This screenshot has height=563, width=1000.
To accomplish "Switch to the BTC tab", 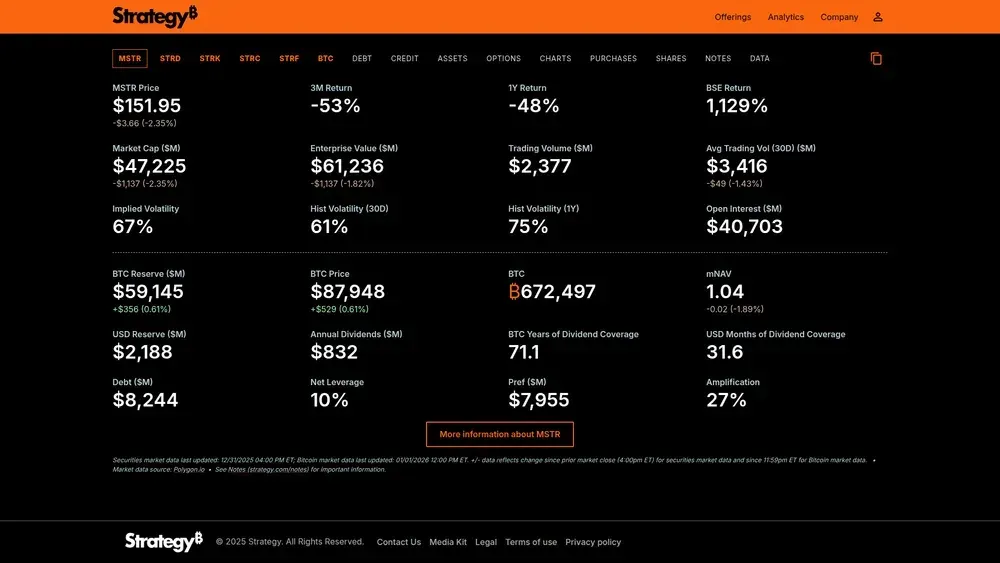I will click(325, 59).
